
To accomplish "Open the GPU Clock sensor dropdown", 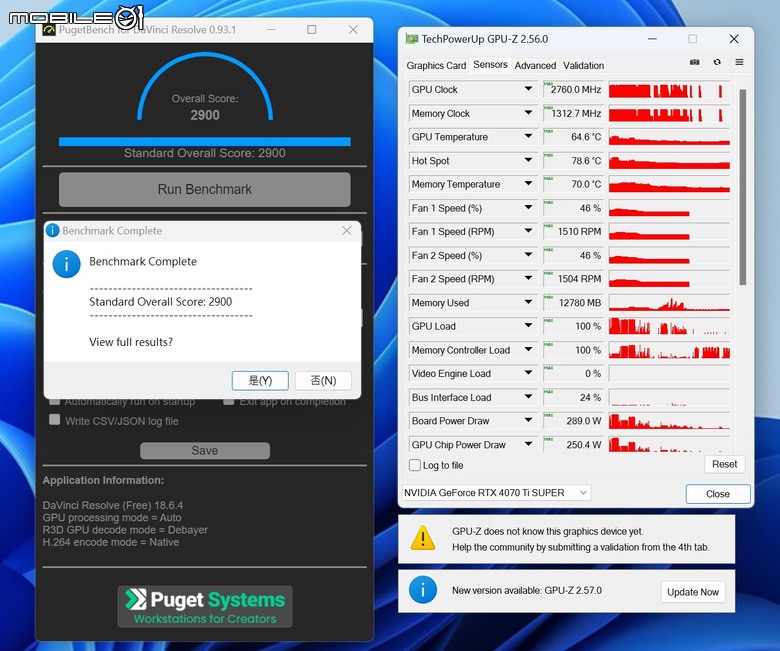I will (x=528, y=89).
